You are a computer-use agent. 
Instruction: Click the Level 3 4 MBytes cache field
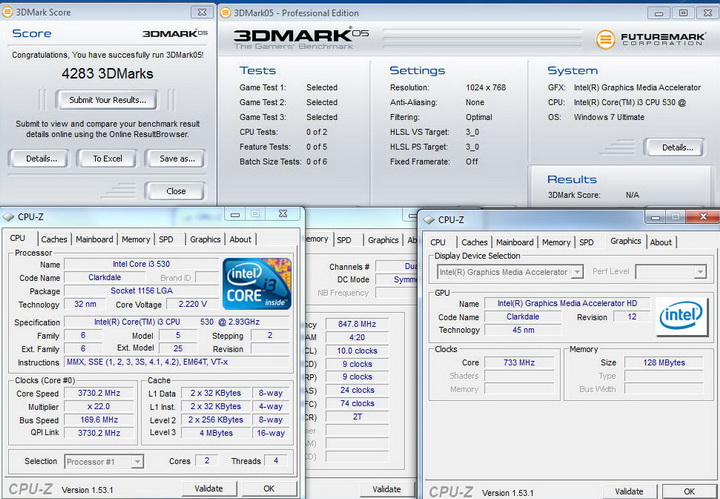click(x=216, y=433)
